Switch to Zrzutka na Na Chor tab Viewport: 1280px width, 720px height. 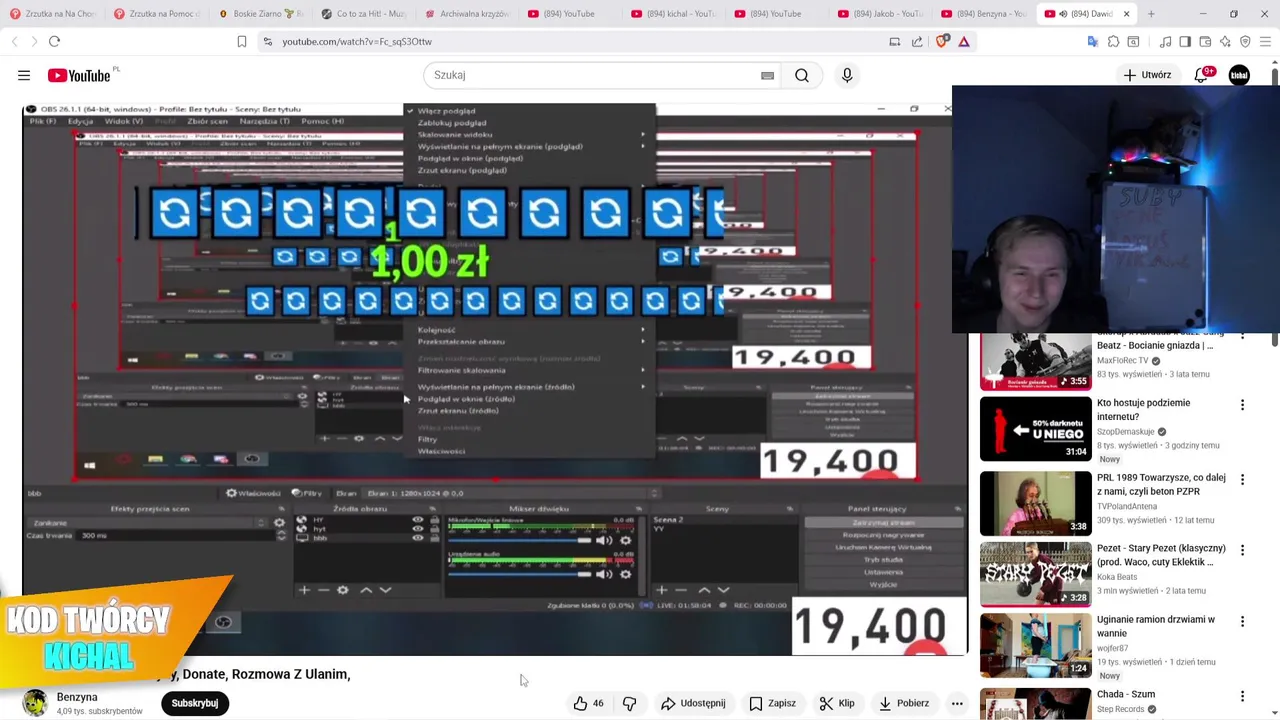52,14
